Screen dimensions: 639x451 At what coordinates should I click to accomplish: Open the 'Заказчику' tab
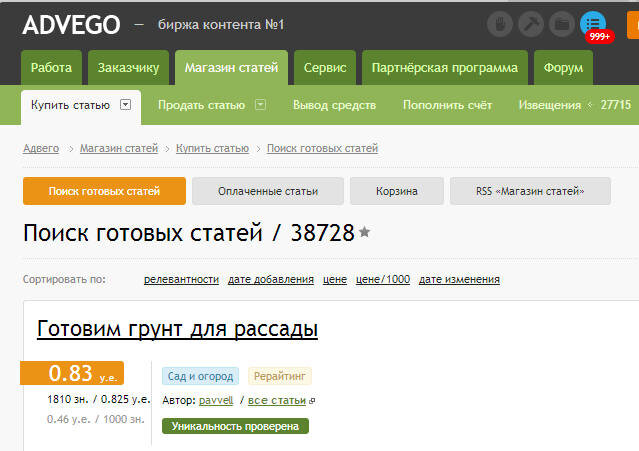[128, 68]
